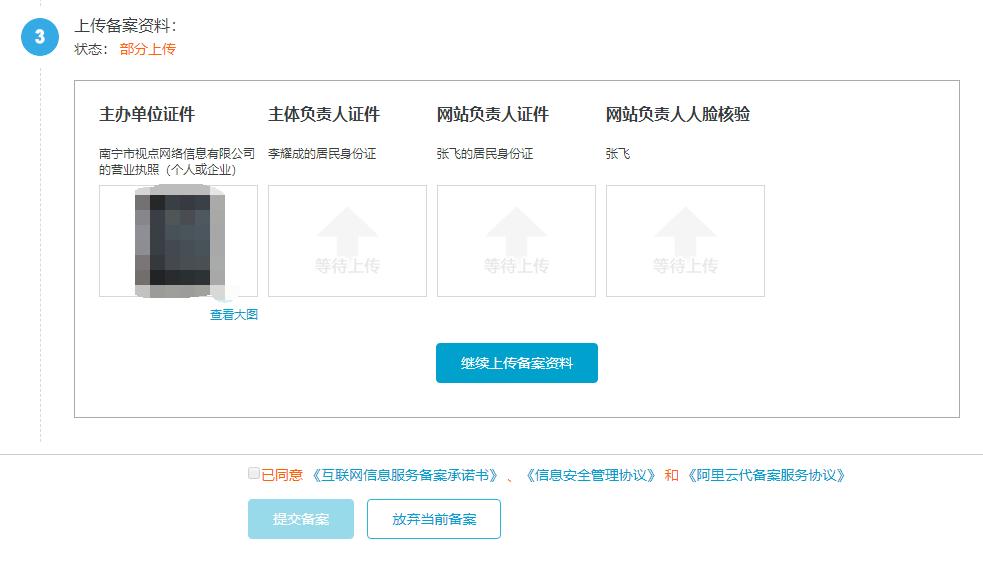
Task: Open 《互联网信息服务备案承诺书》 link
Action: coord(406,475)
